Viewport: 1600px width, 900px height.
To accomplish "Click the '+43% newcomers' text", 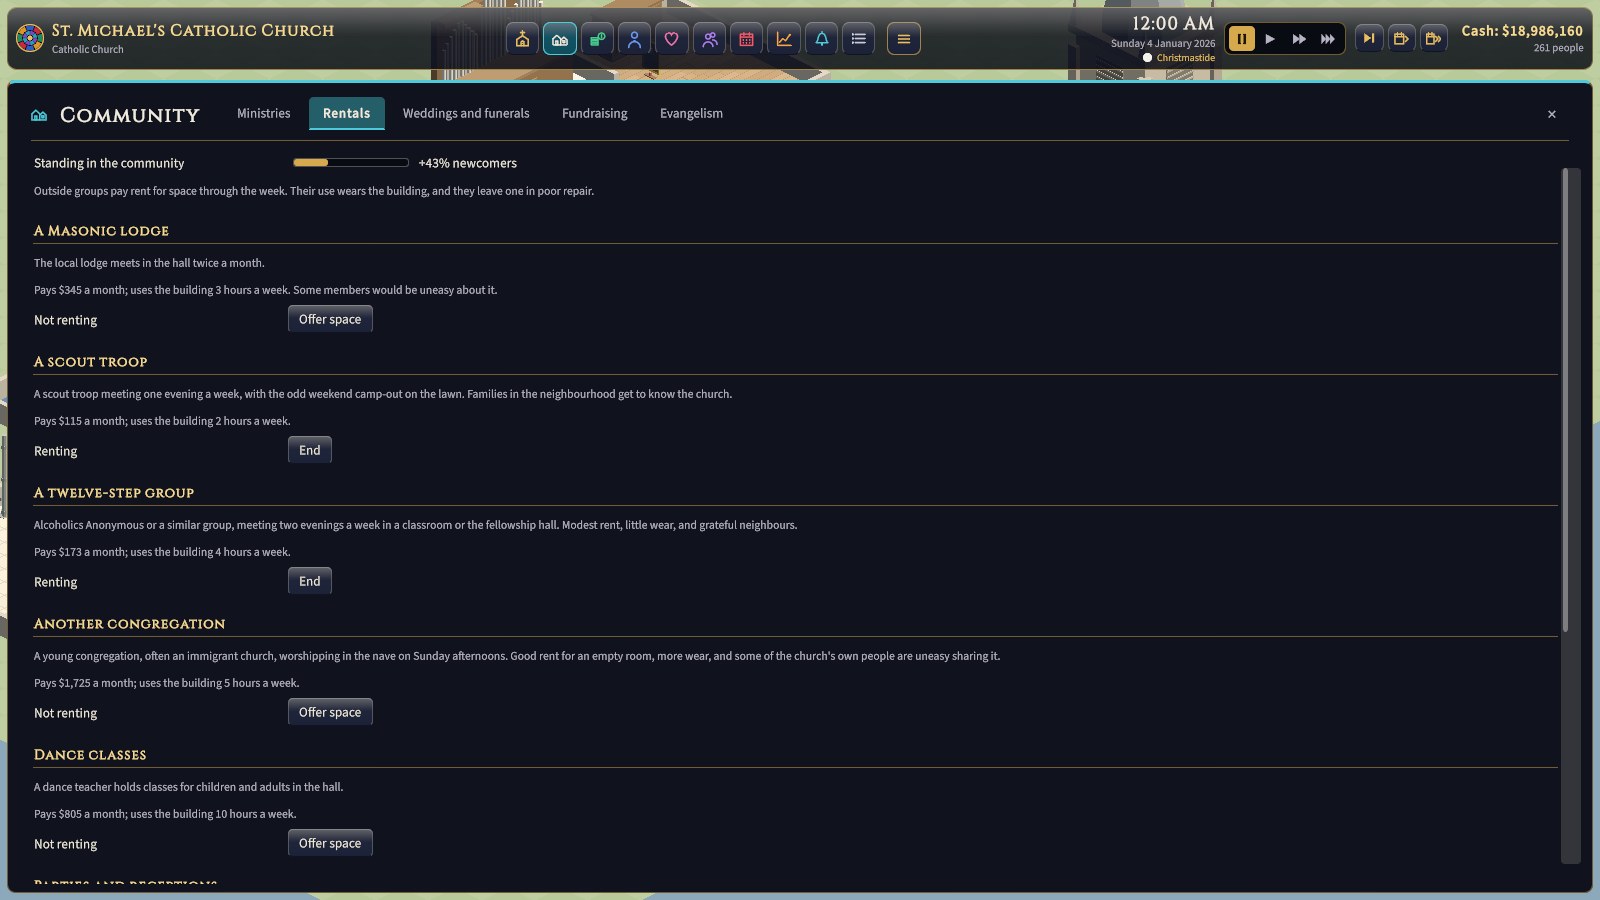I will point(468,163).
